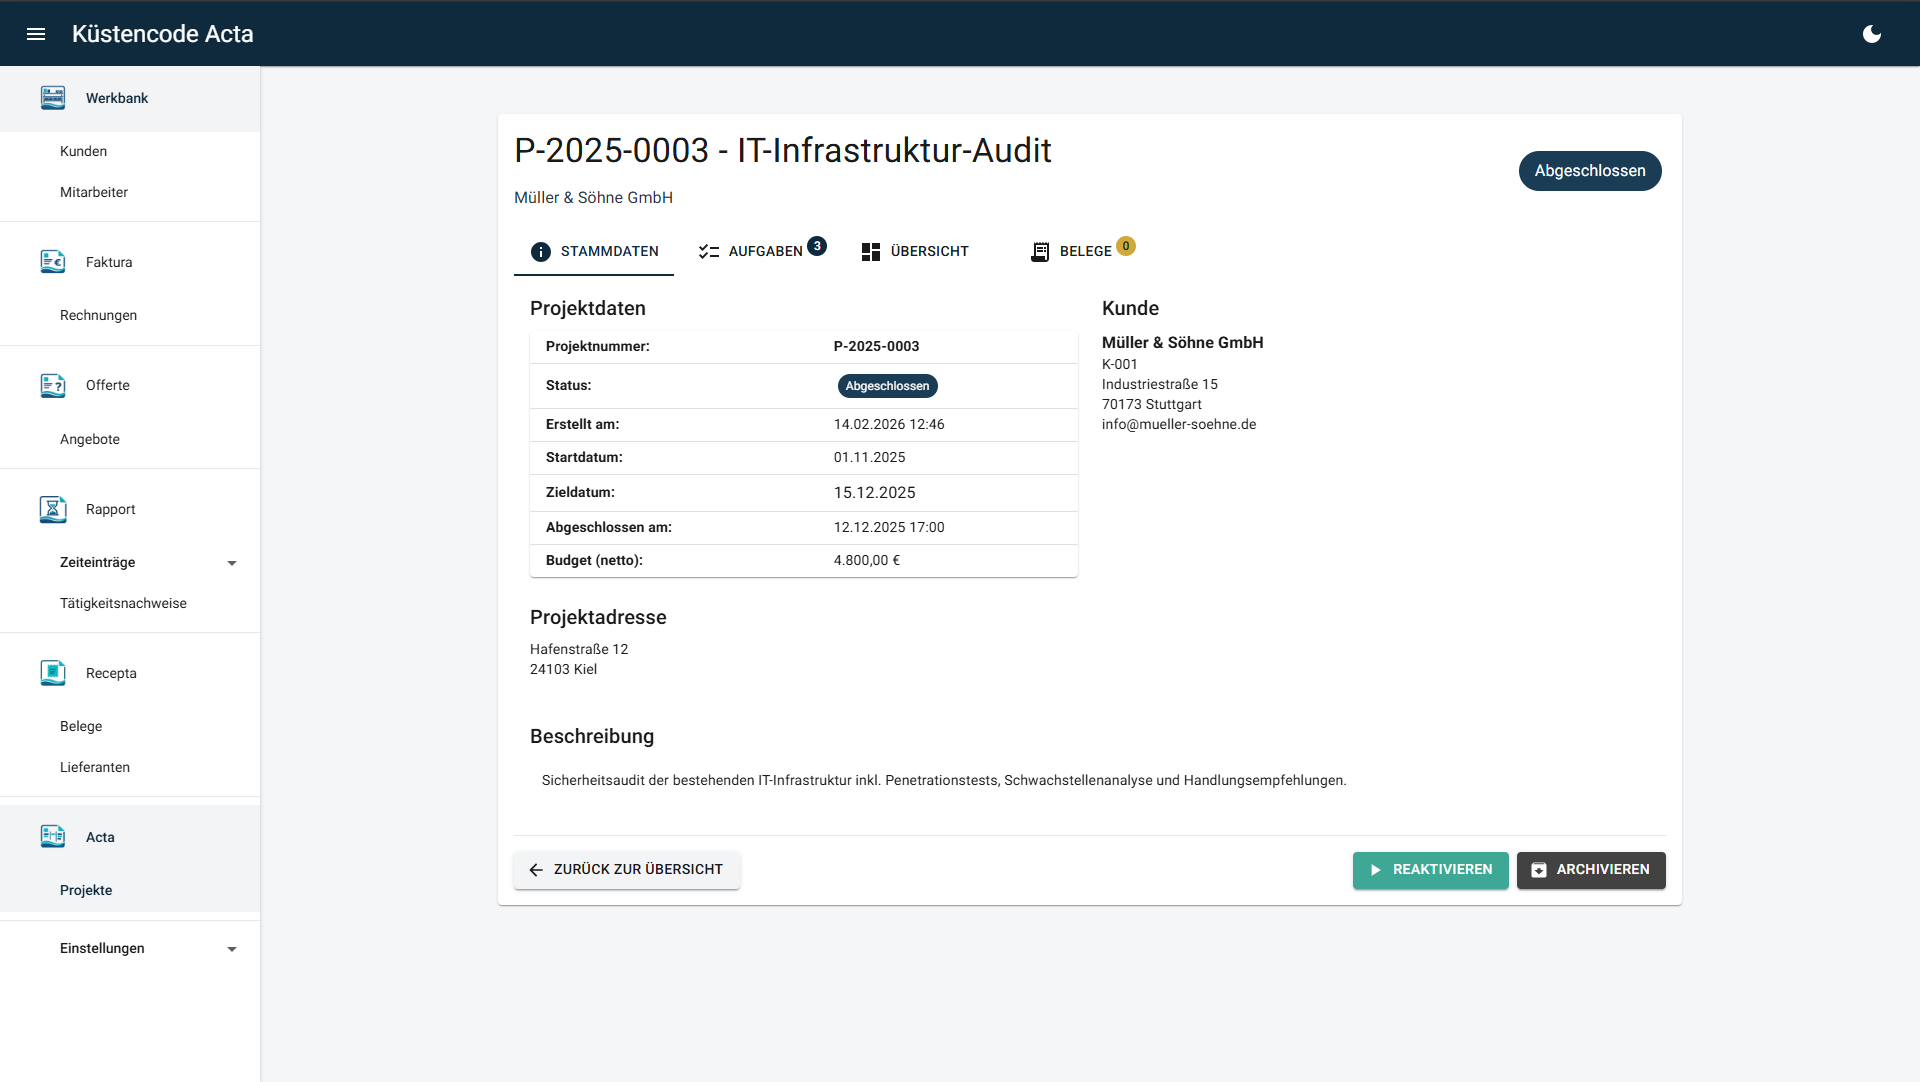The height and width of the screenshot is (1082, 1920).
Task: Click the Reaktivieren button
Action: (1430, 869)
